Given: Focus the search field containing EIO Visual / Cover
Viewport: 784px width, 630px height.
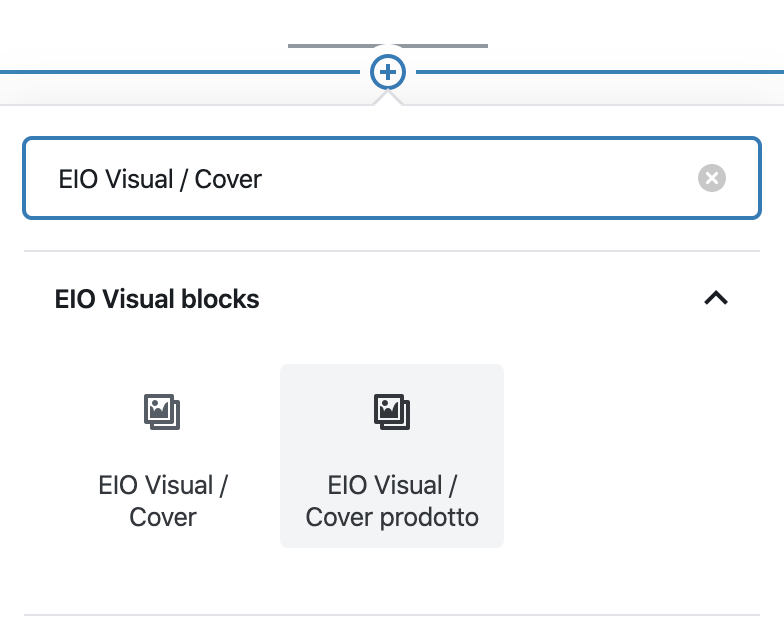Looking at the screenshot, I should coord(392,178).
